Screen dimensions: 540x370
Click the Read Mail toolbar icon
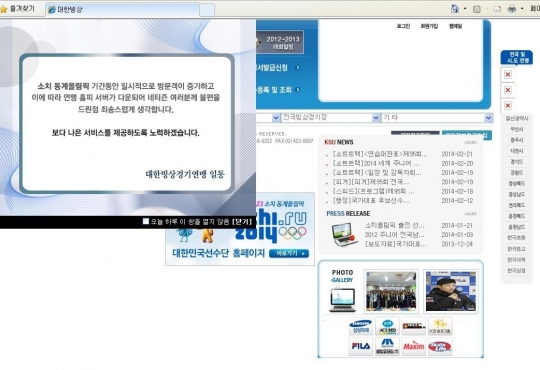tap(497, 9)
